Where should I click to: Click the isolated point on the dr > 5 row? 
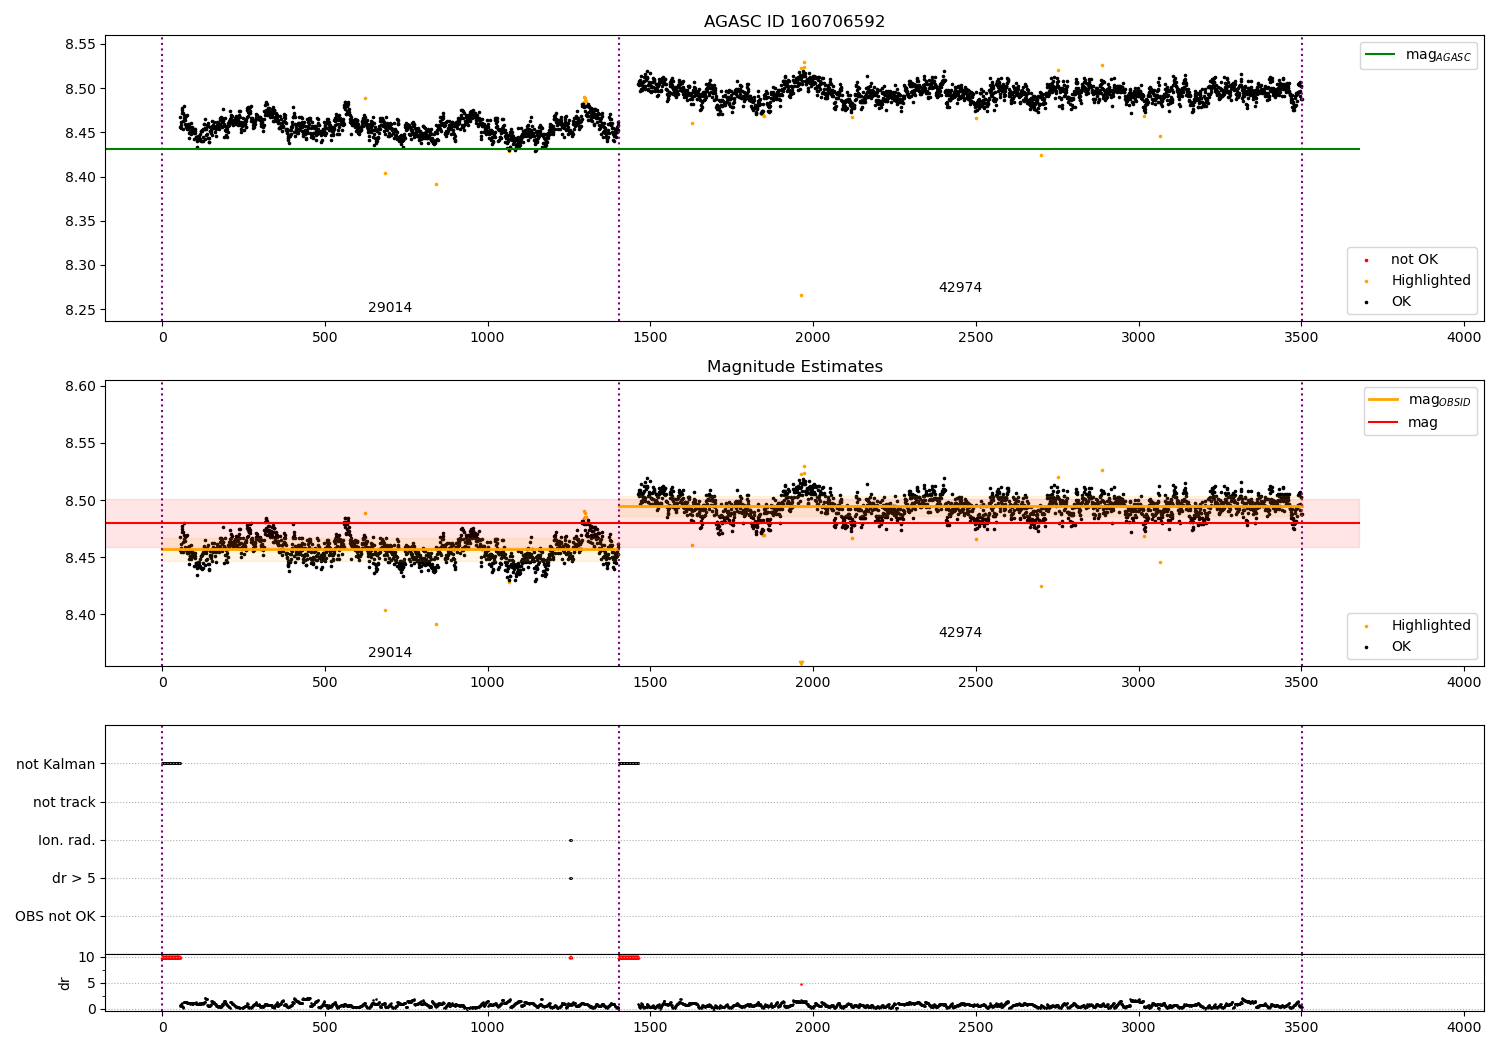click(x=571, y=878)
